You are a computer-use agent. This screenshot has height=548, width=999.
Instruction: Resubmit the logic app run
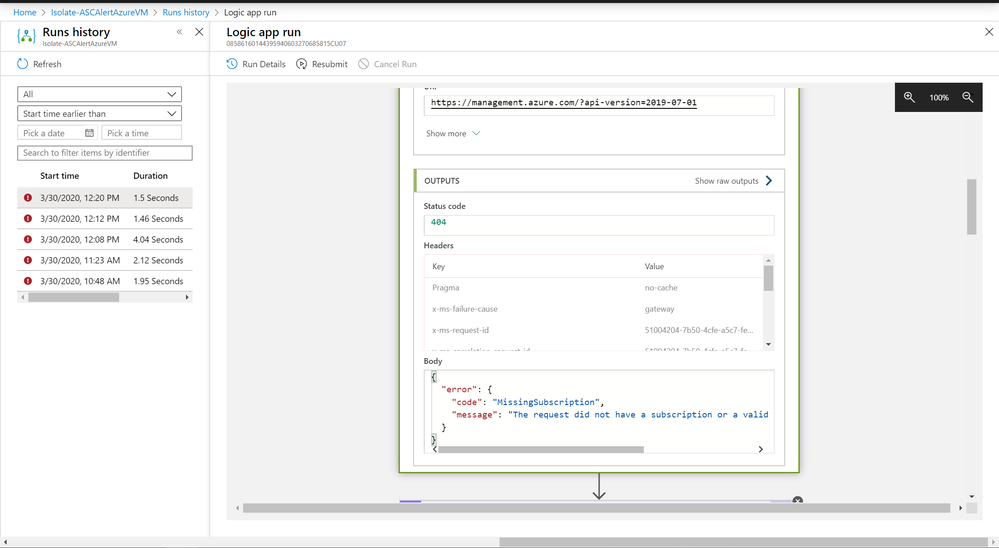click(322, 64)
